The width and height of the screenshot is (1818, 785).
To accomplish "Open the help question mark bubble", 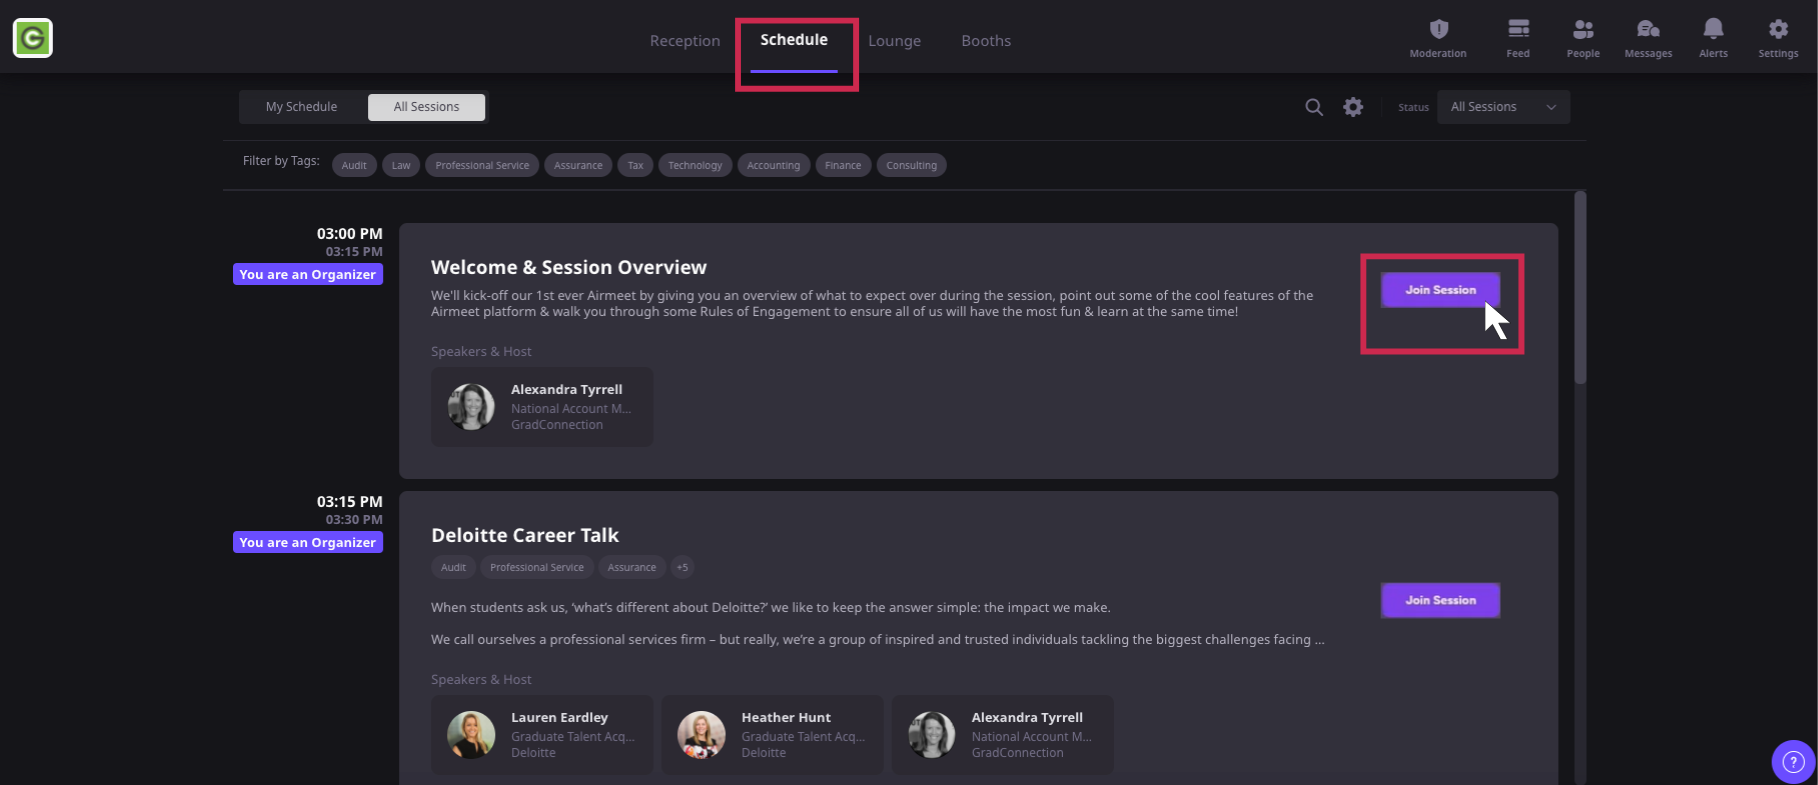I will pyautogui.click(x=1793, y=762).
